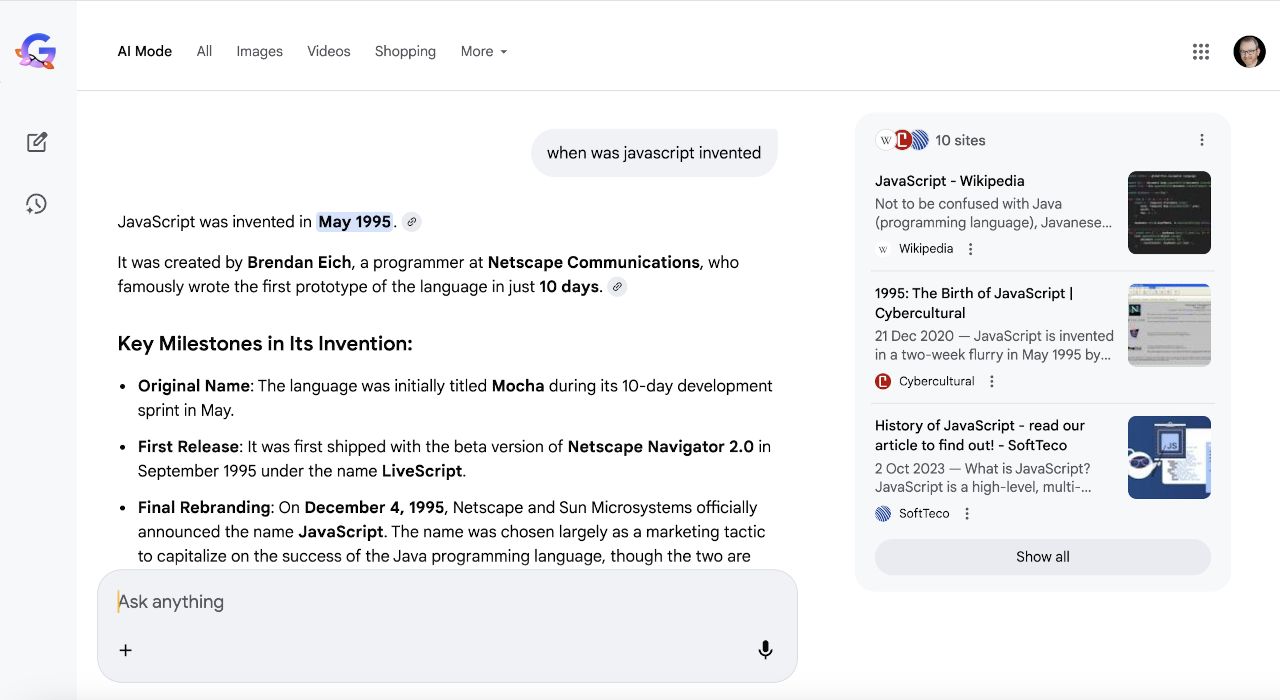Screen dimensions: 1280x700
Task: Open the Wikipedia source options dots
Action: [x=970, y=249]
